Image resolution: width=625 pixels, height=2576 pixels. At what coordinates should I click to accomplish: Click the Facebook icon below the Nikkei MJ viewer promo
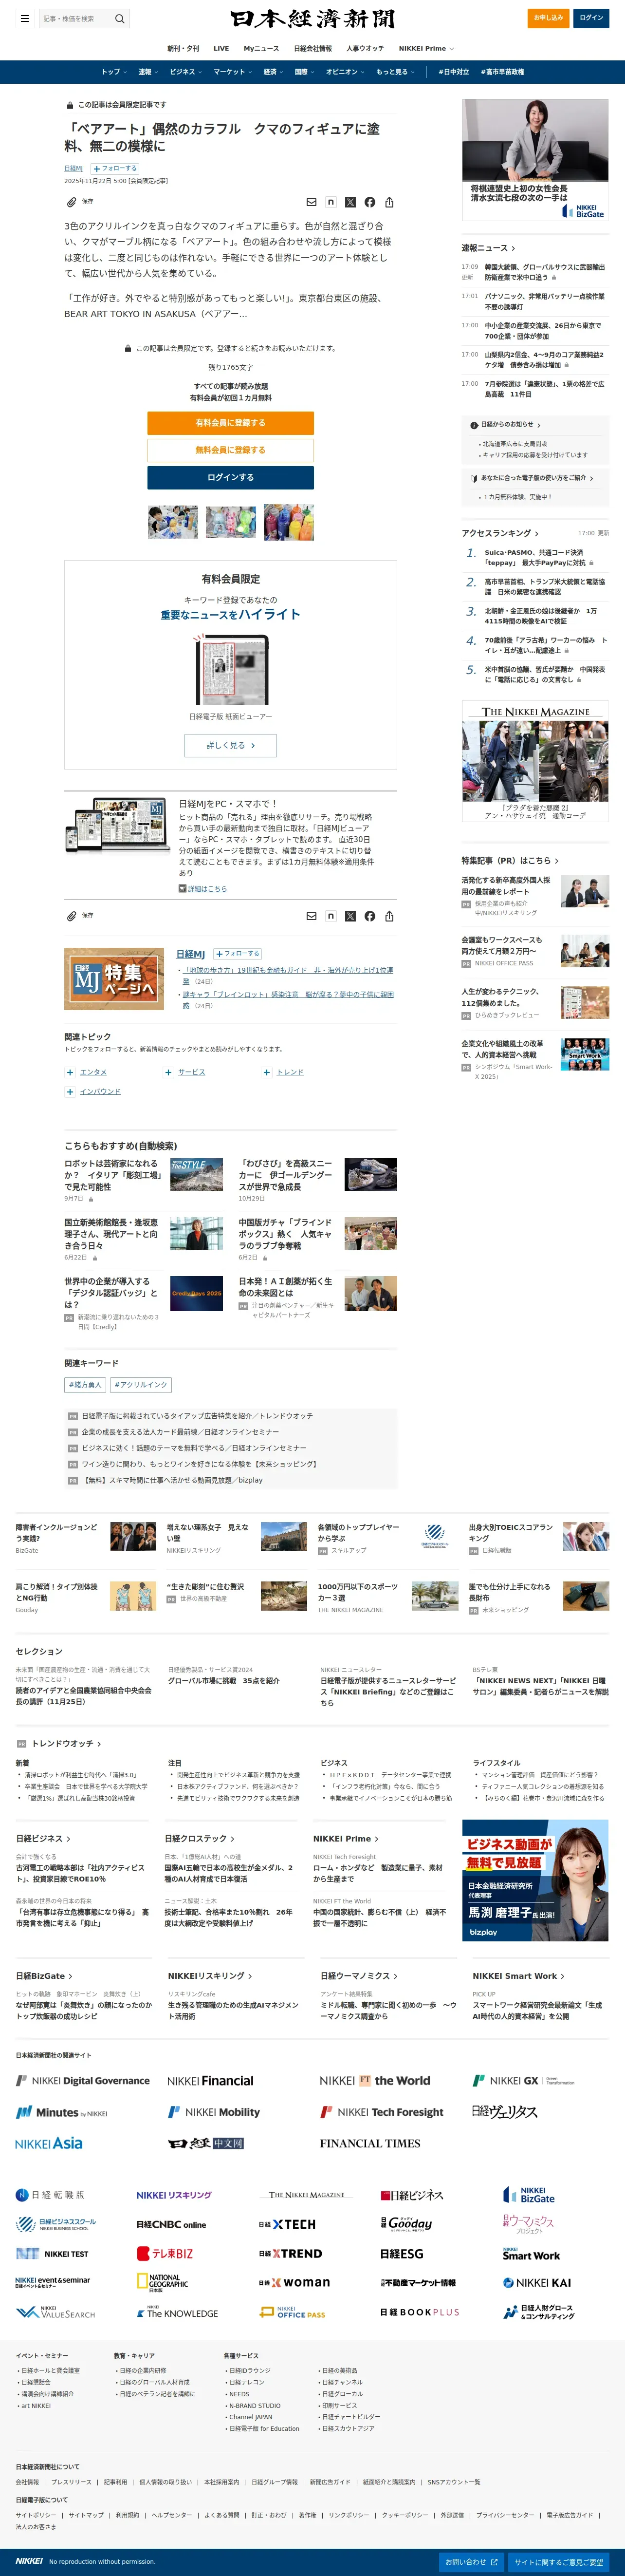(x=370, y=916)
